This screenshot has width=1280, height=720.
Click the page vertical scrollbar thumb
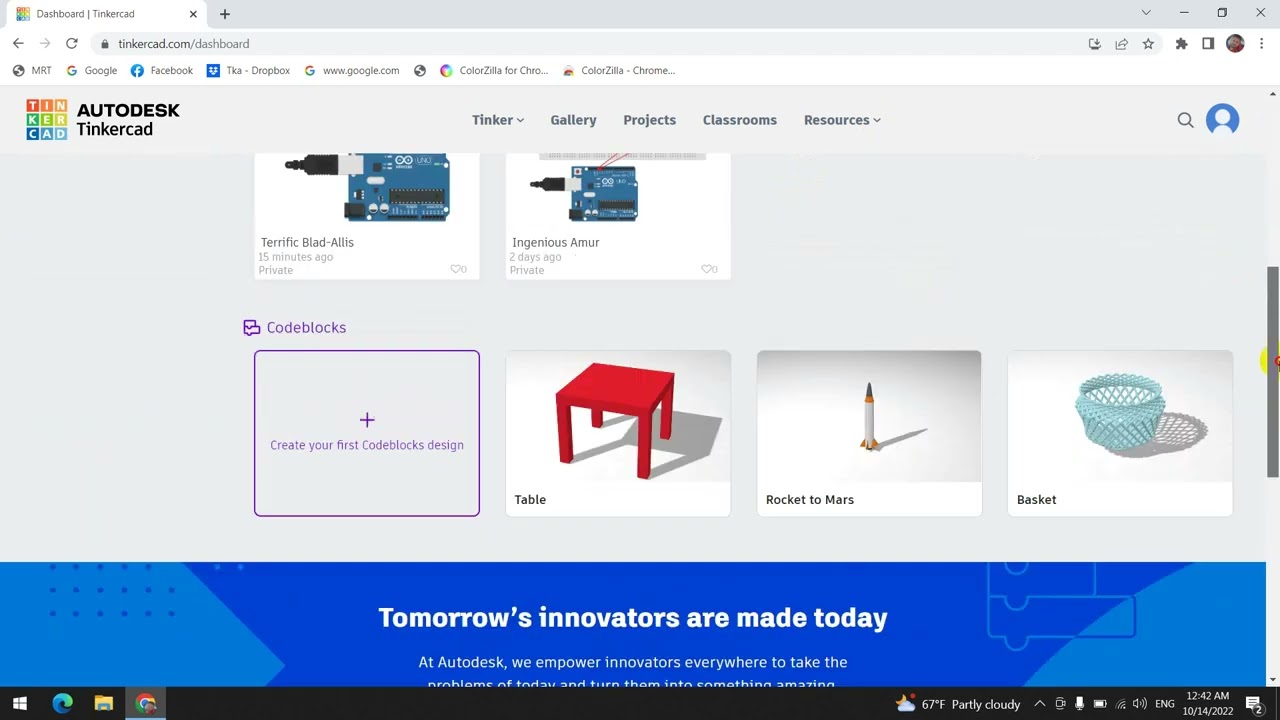tap(1273, 372)
